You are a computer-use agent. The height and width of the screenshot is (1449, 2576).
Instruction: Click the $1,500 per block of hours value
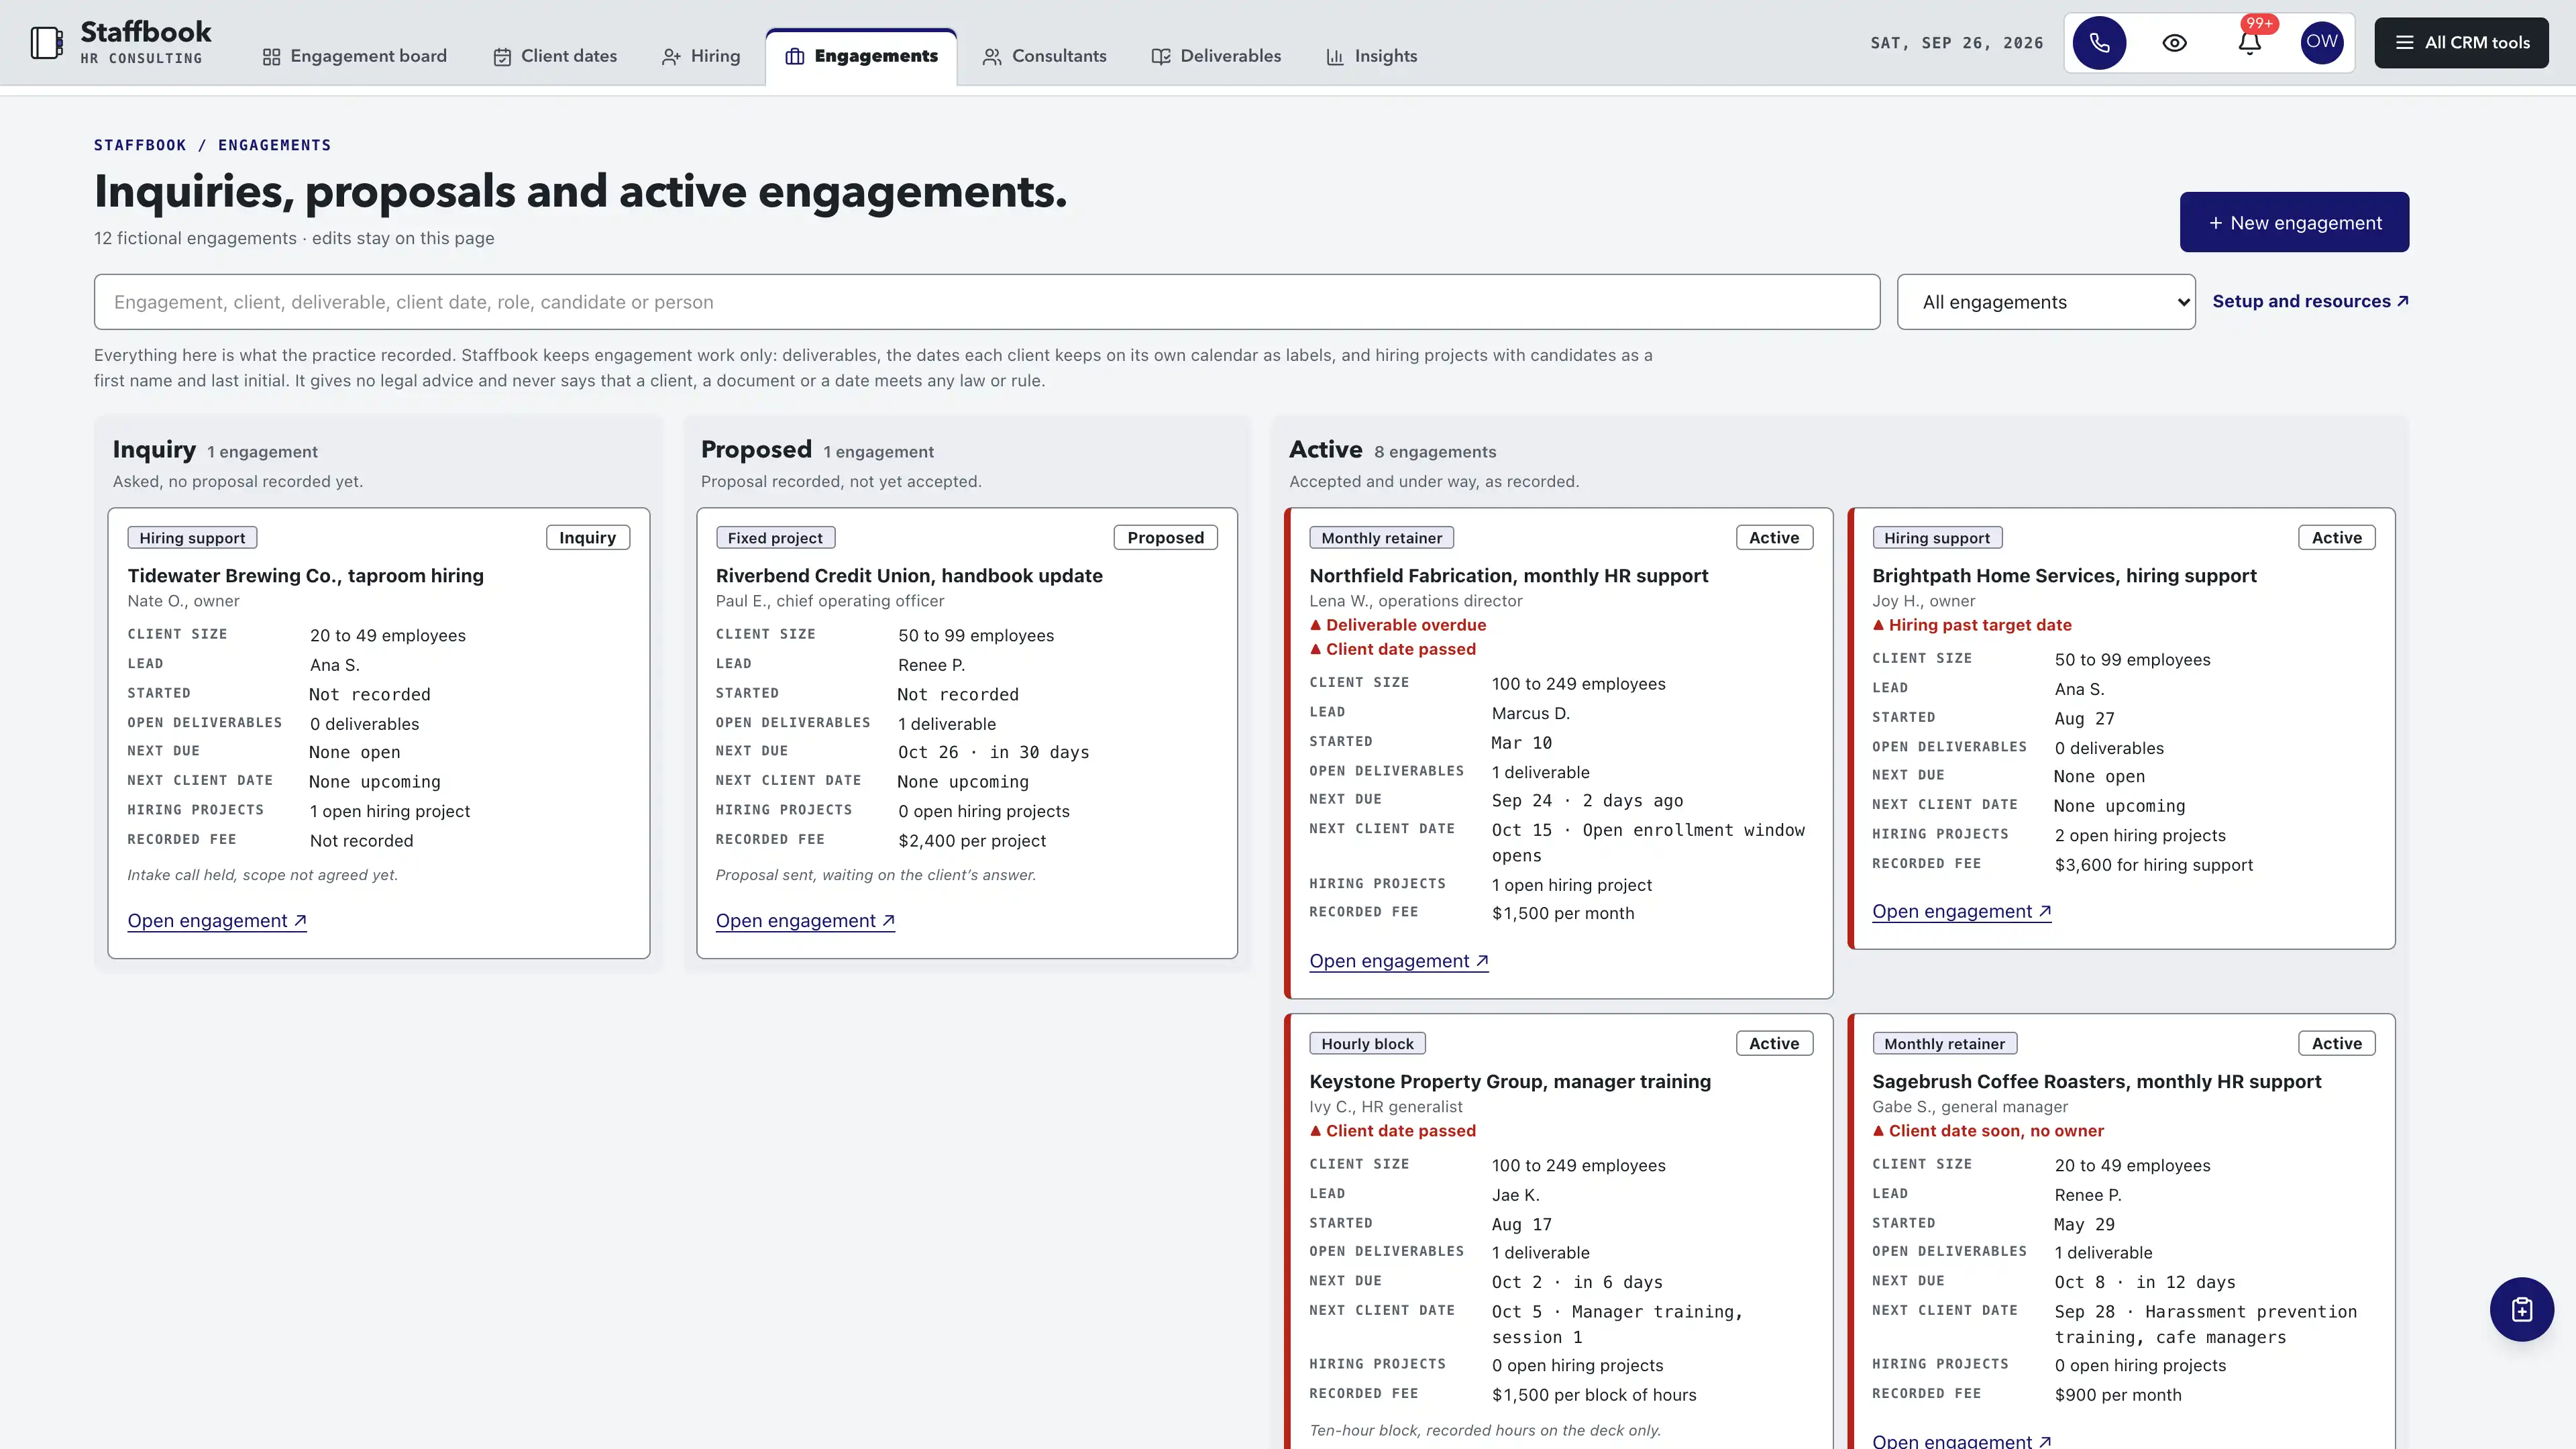(1594, 1395)
